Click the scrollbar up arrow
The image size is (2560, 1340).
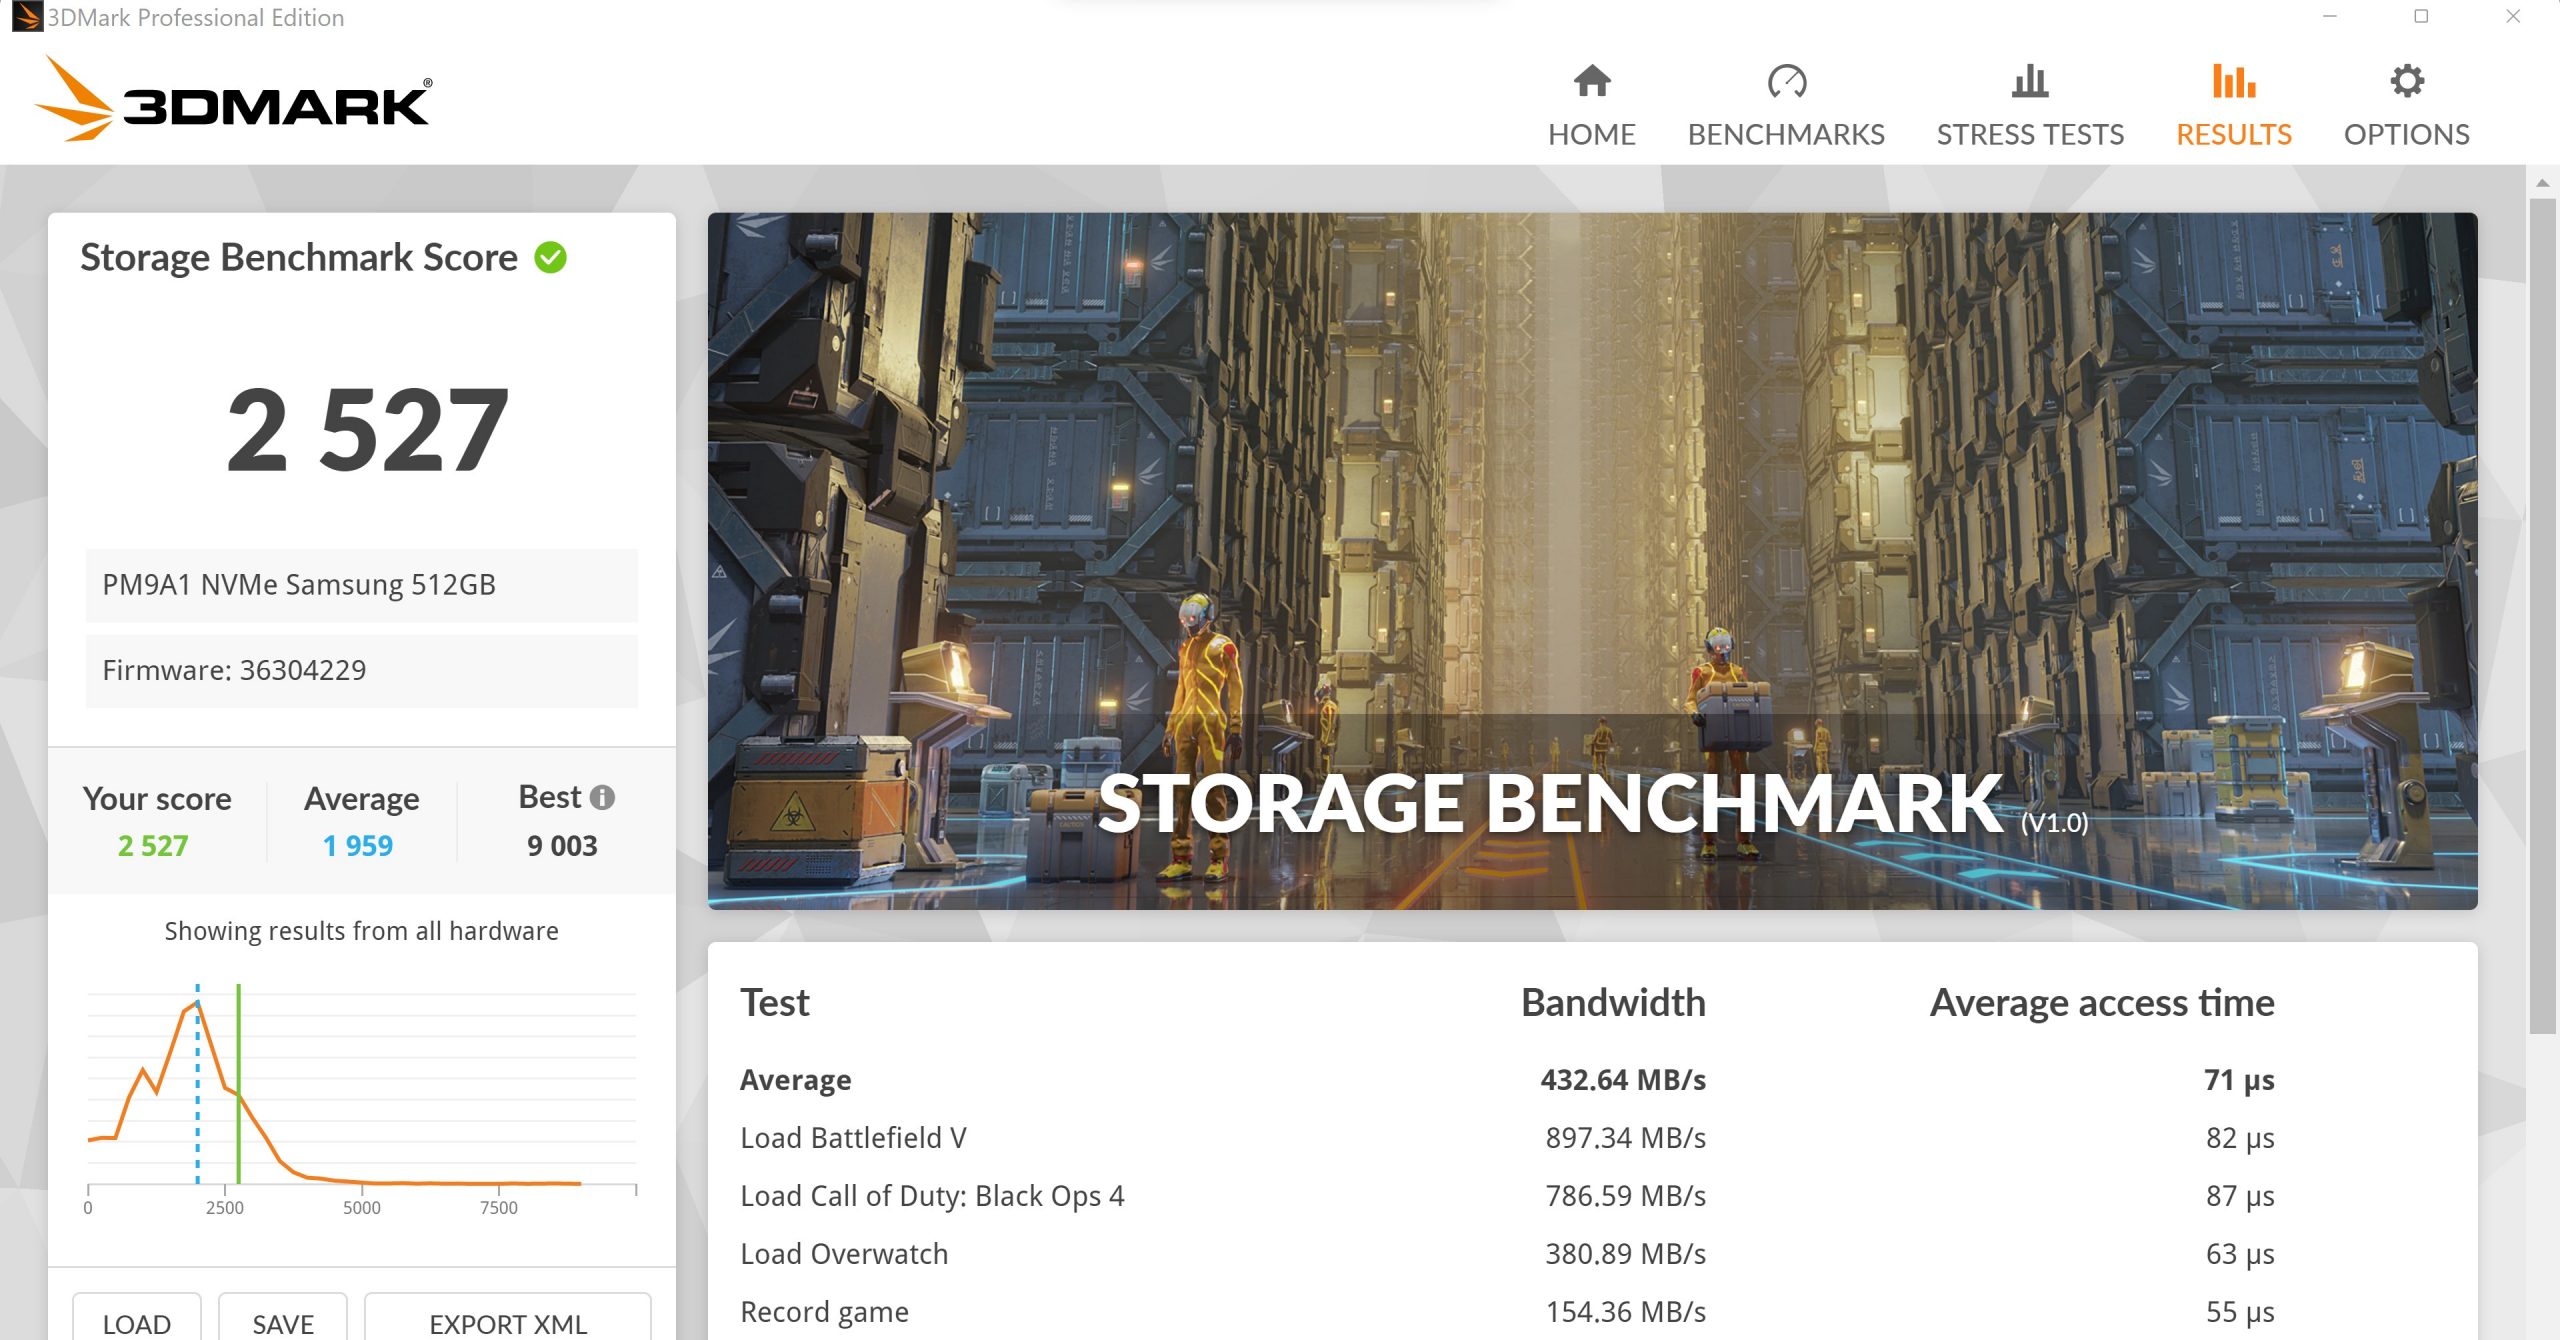click(2542, 183)
